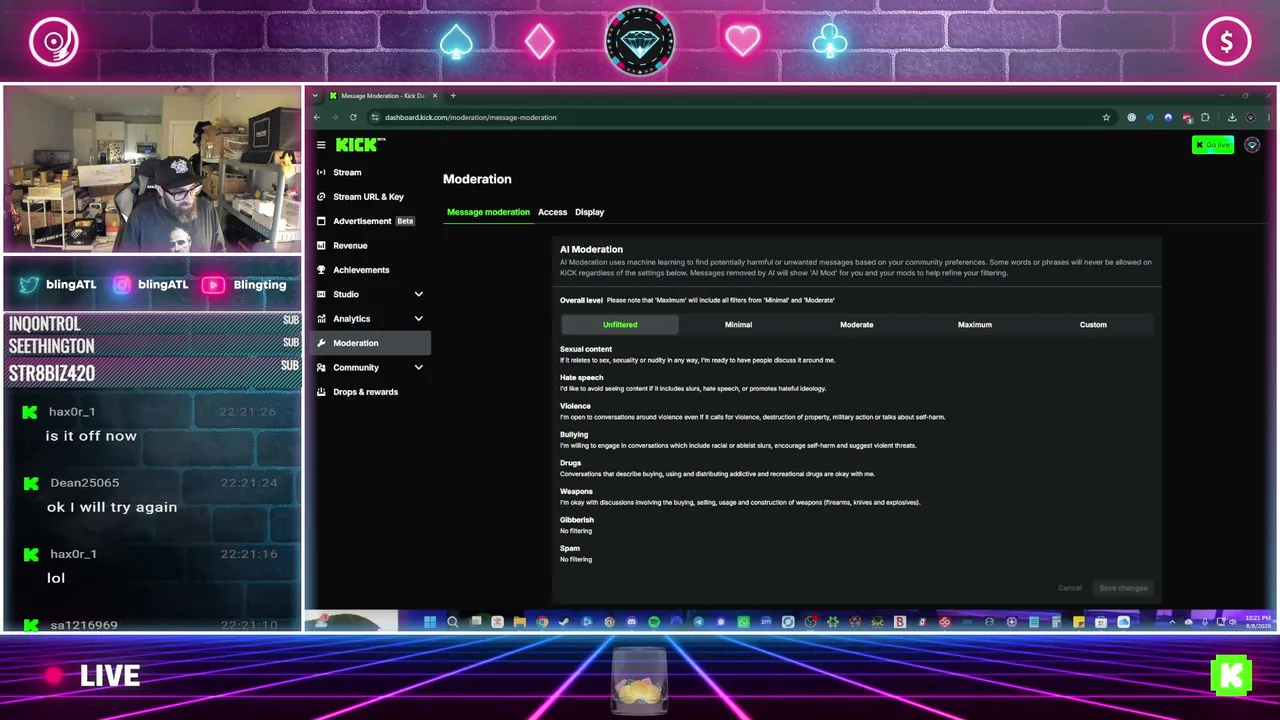Expand the Analytics submenu

coord(419,319)
